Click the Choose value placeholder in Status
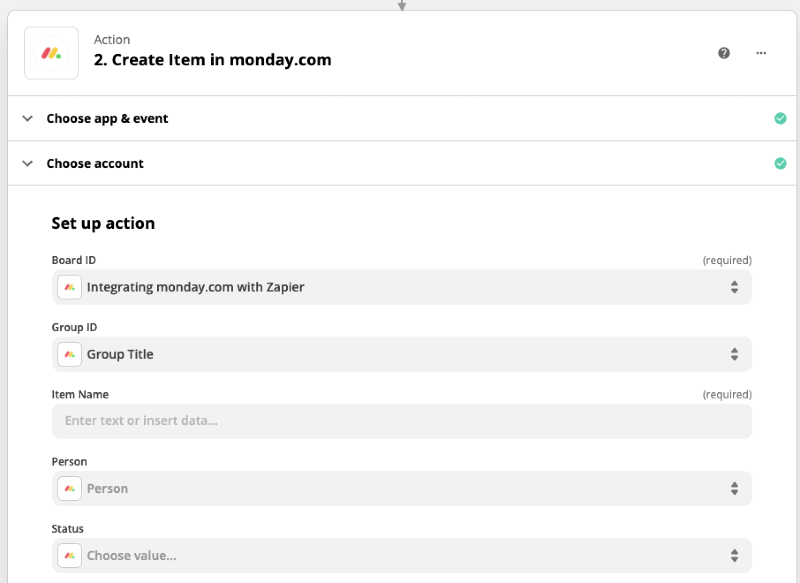The height and width of the screenshot is (583, 800). (x=132, y=555)
